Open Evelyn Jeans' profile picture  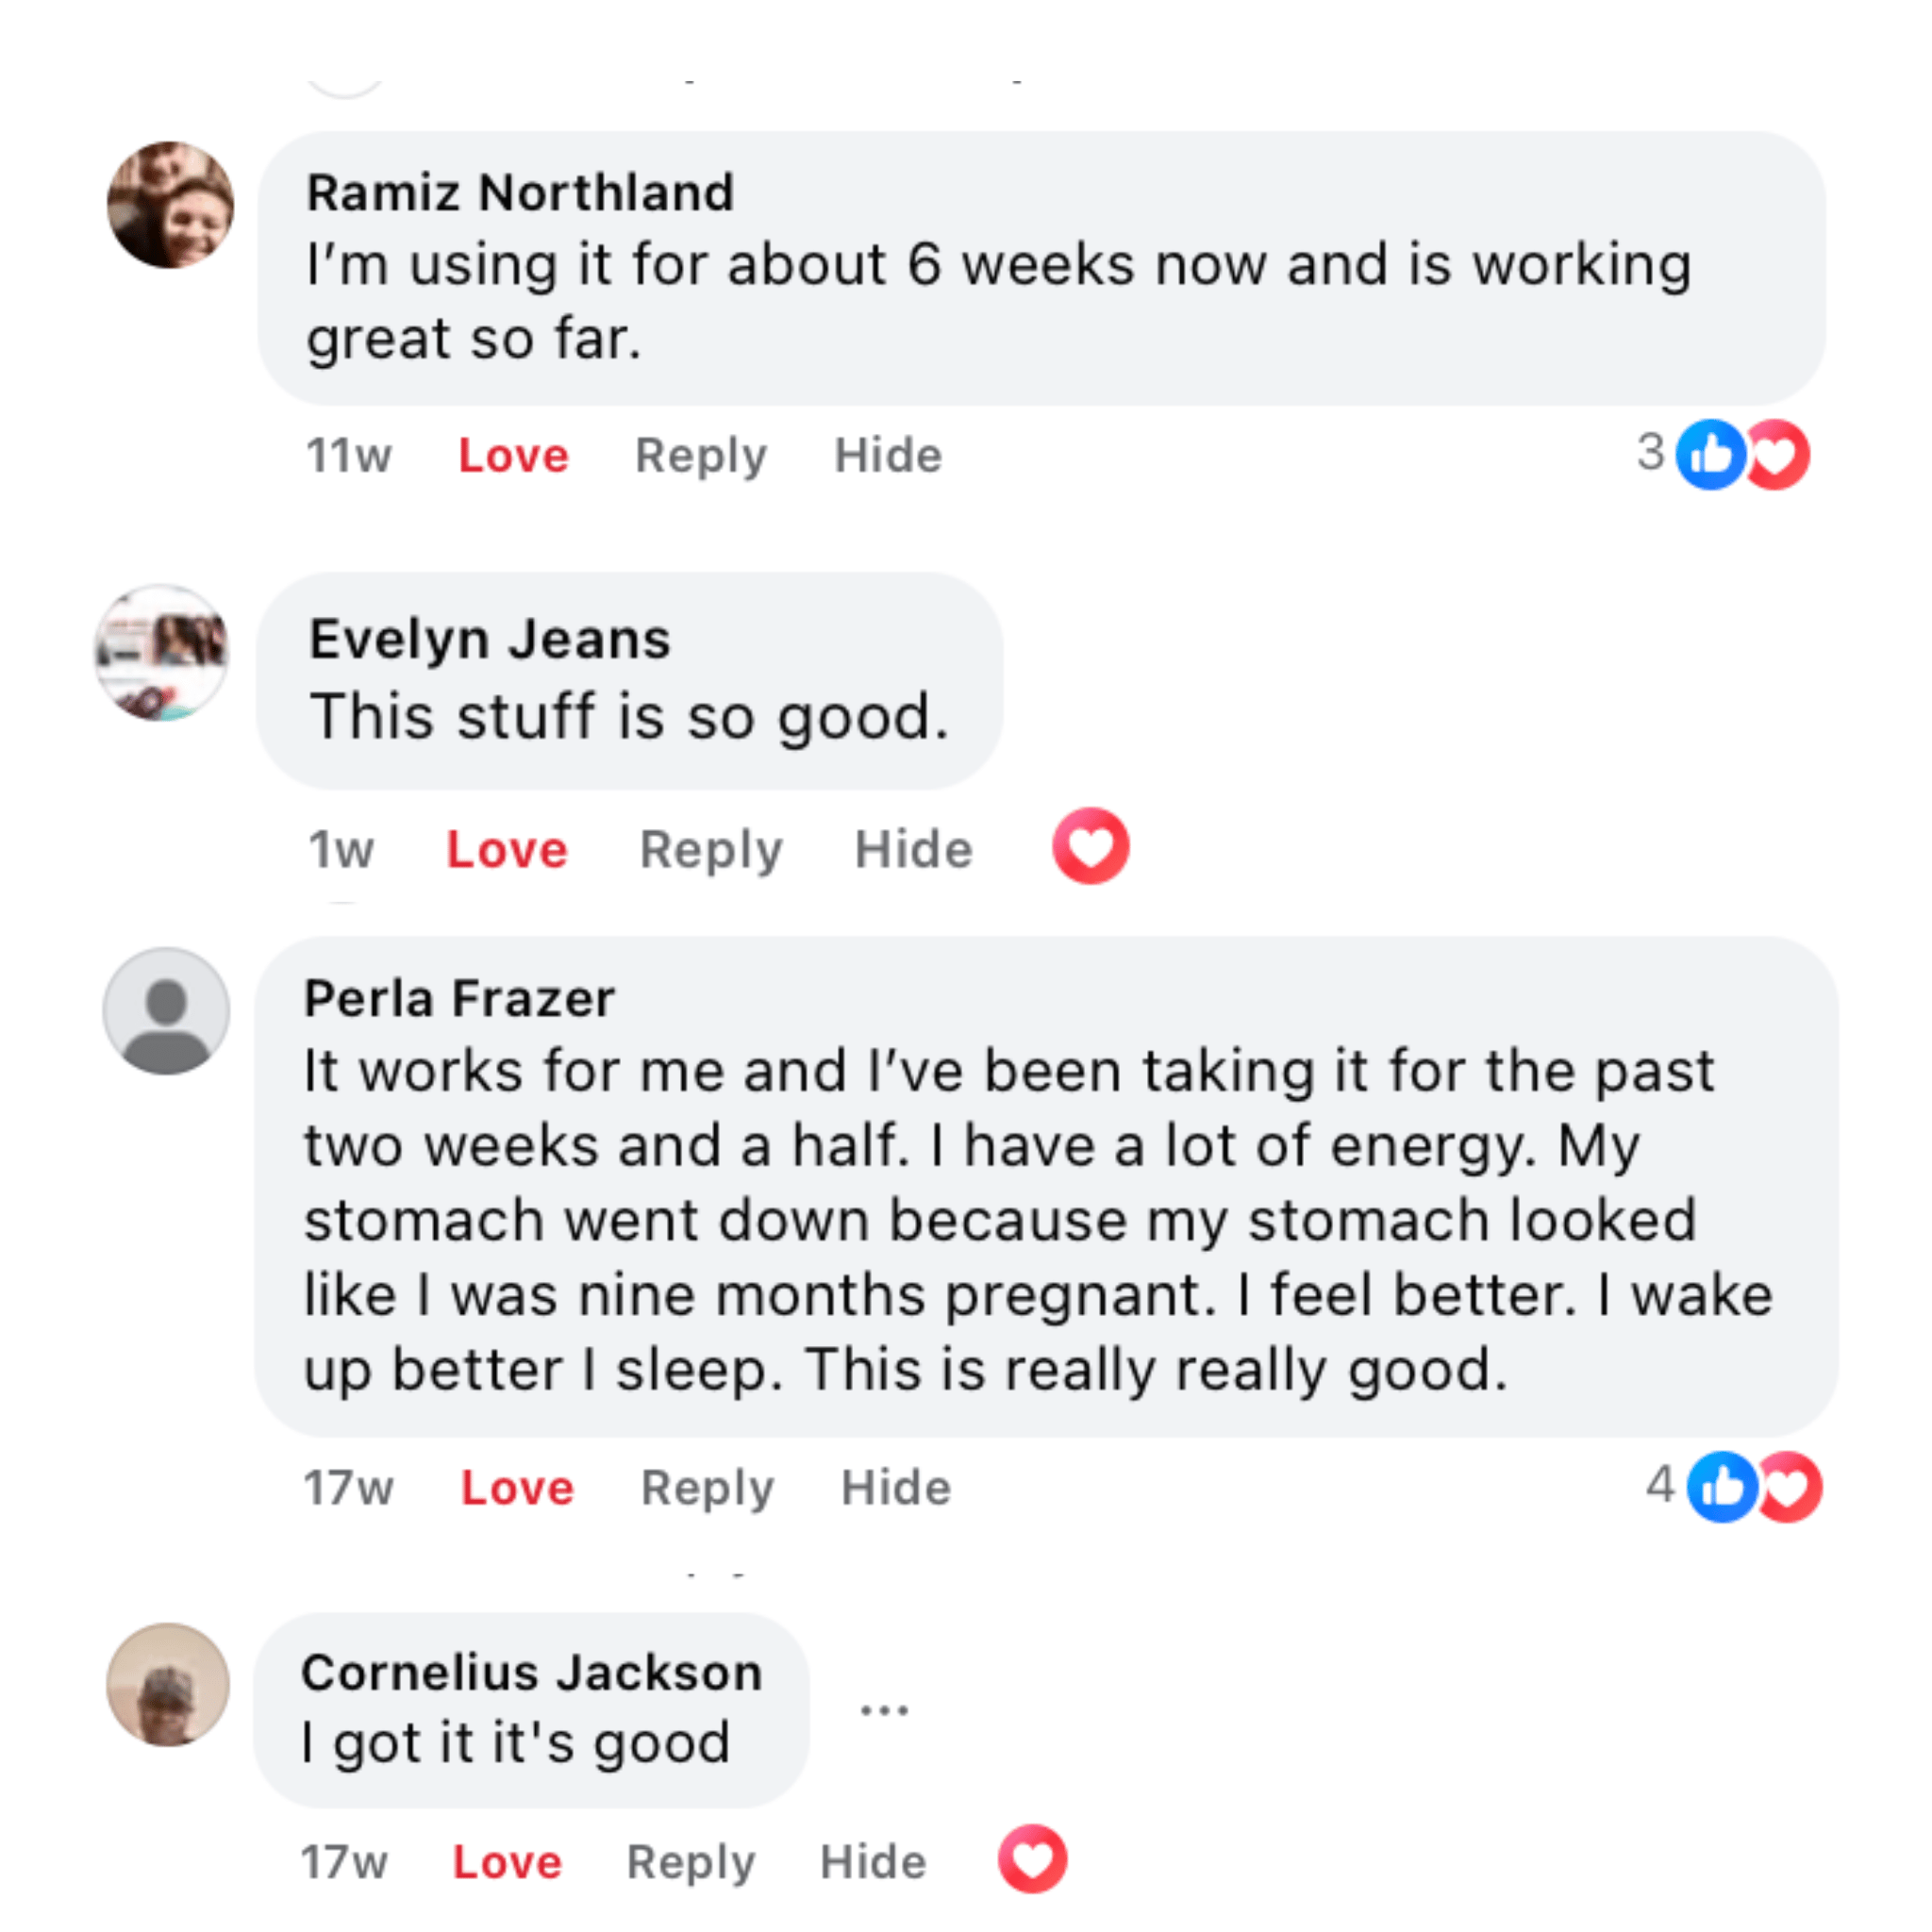tap(162, 653)
